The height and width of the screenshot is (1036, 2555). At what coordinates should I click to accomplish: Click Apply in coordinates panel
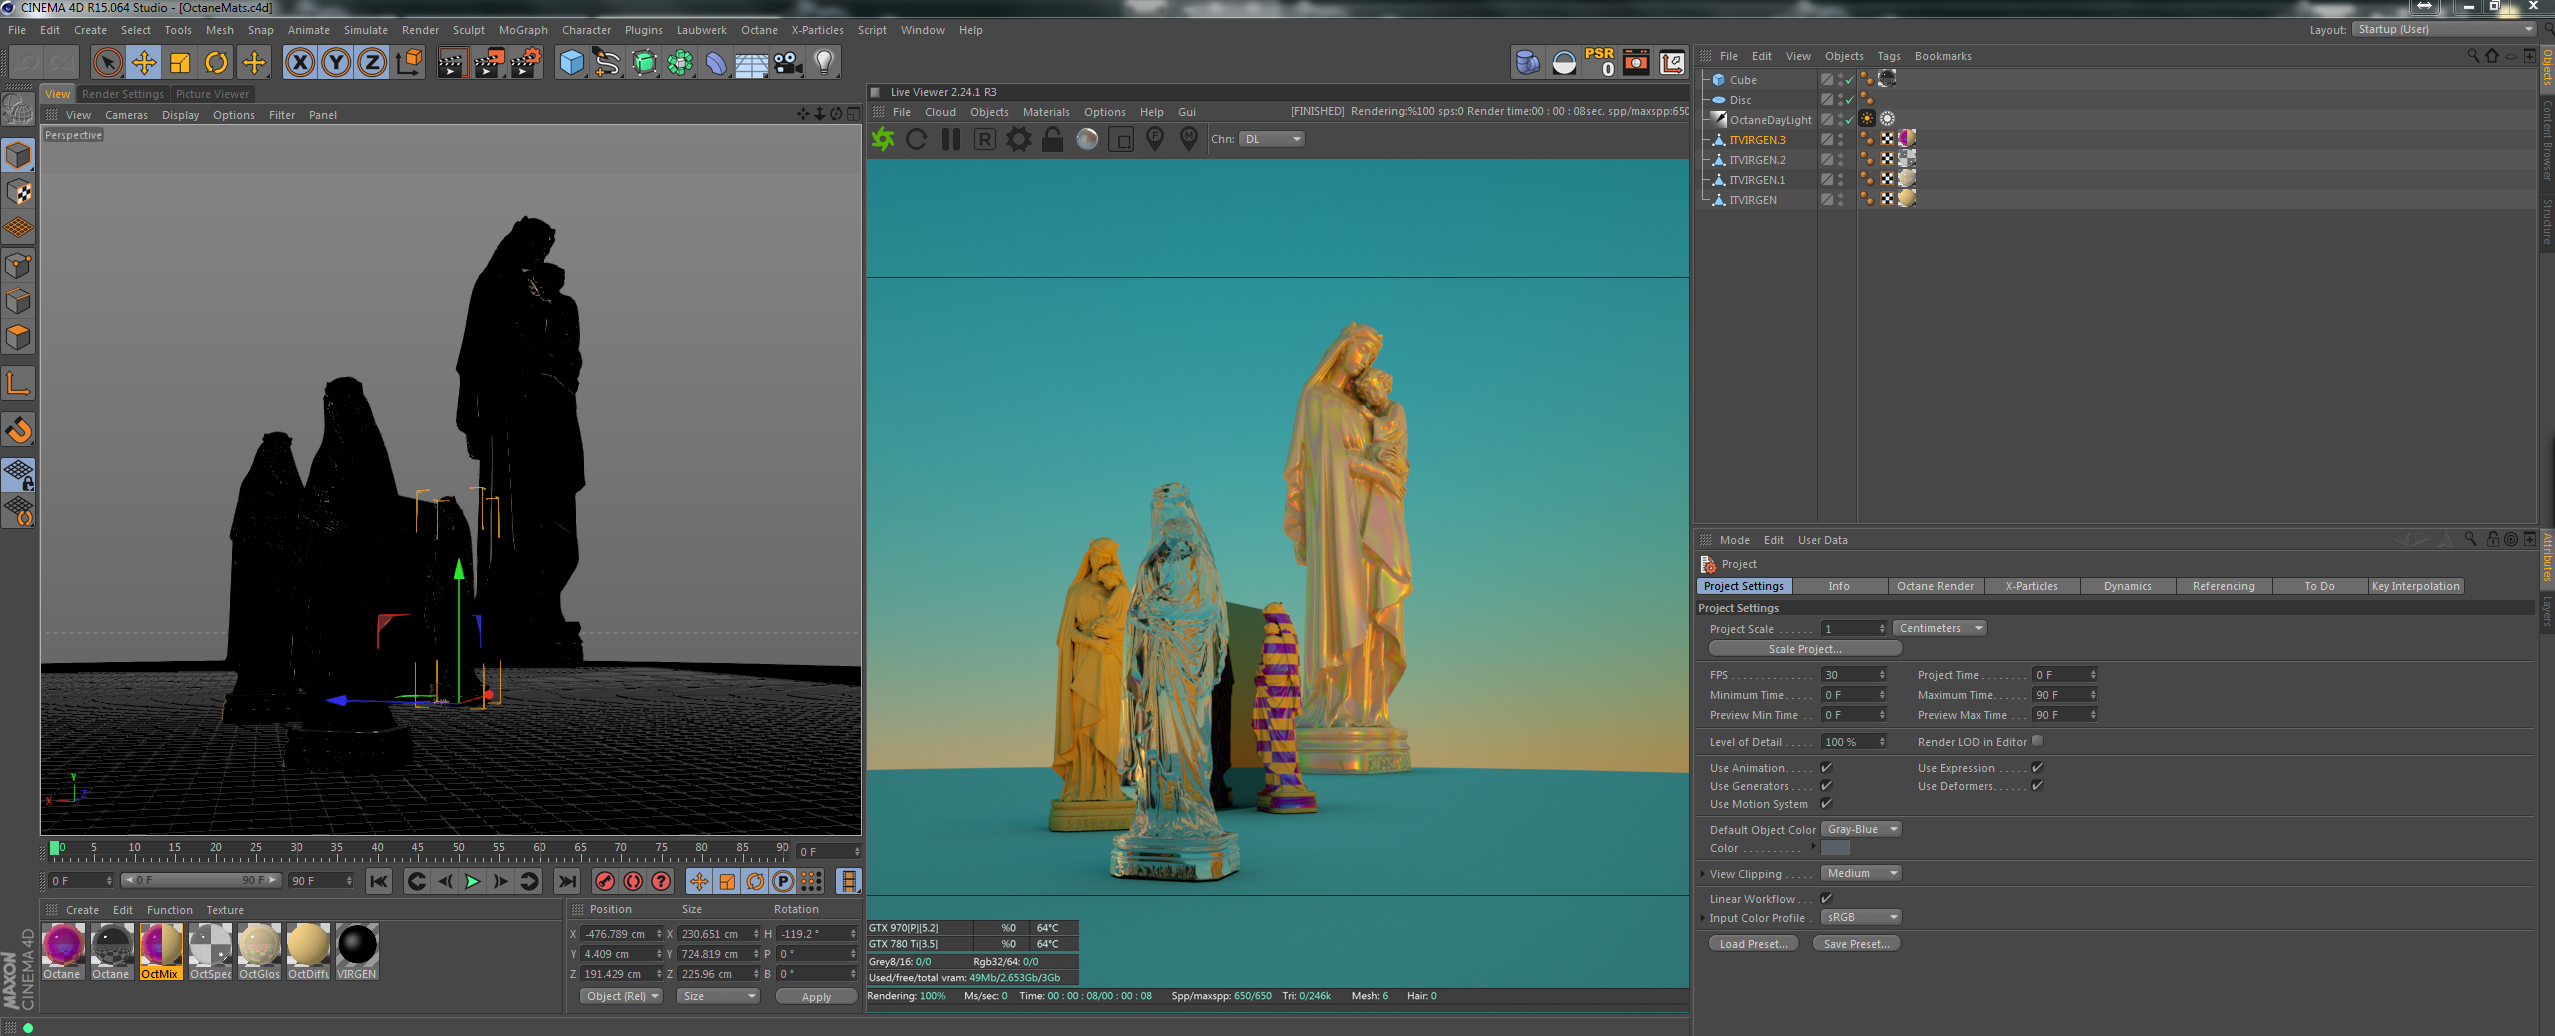(816, 997)
